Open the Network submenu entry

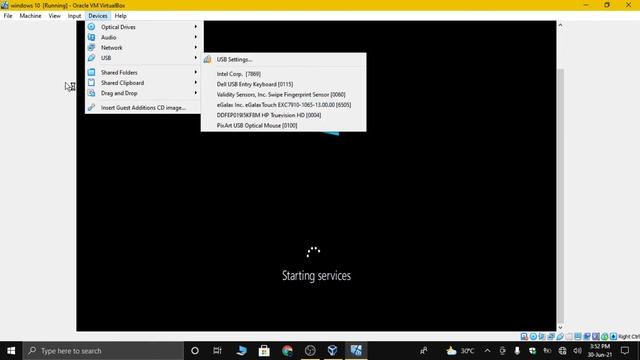pos(142,48)
